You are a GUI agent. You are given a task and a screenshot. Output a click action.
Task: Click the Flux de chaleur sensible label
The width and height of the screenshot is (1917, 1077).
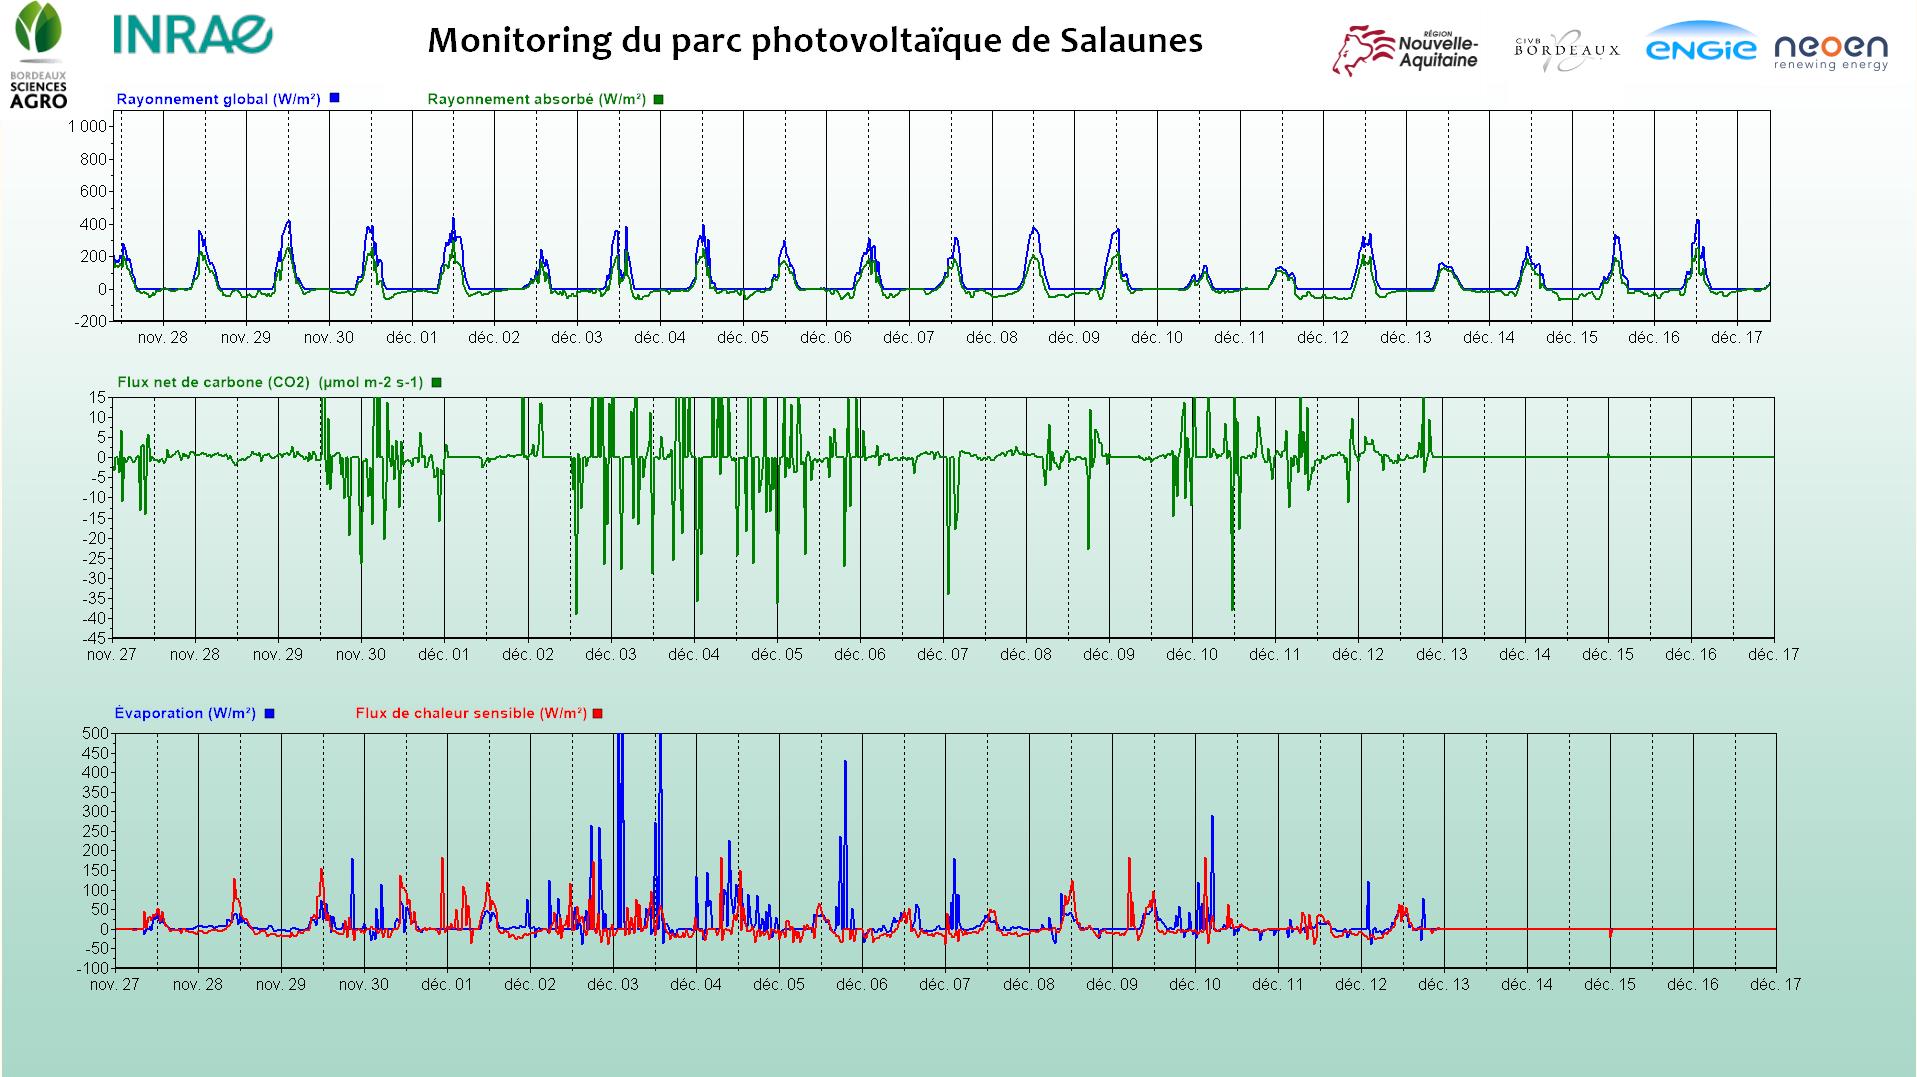tap(471, 713)
